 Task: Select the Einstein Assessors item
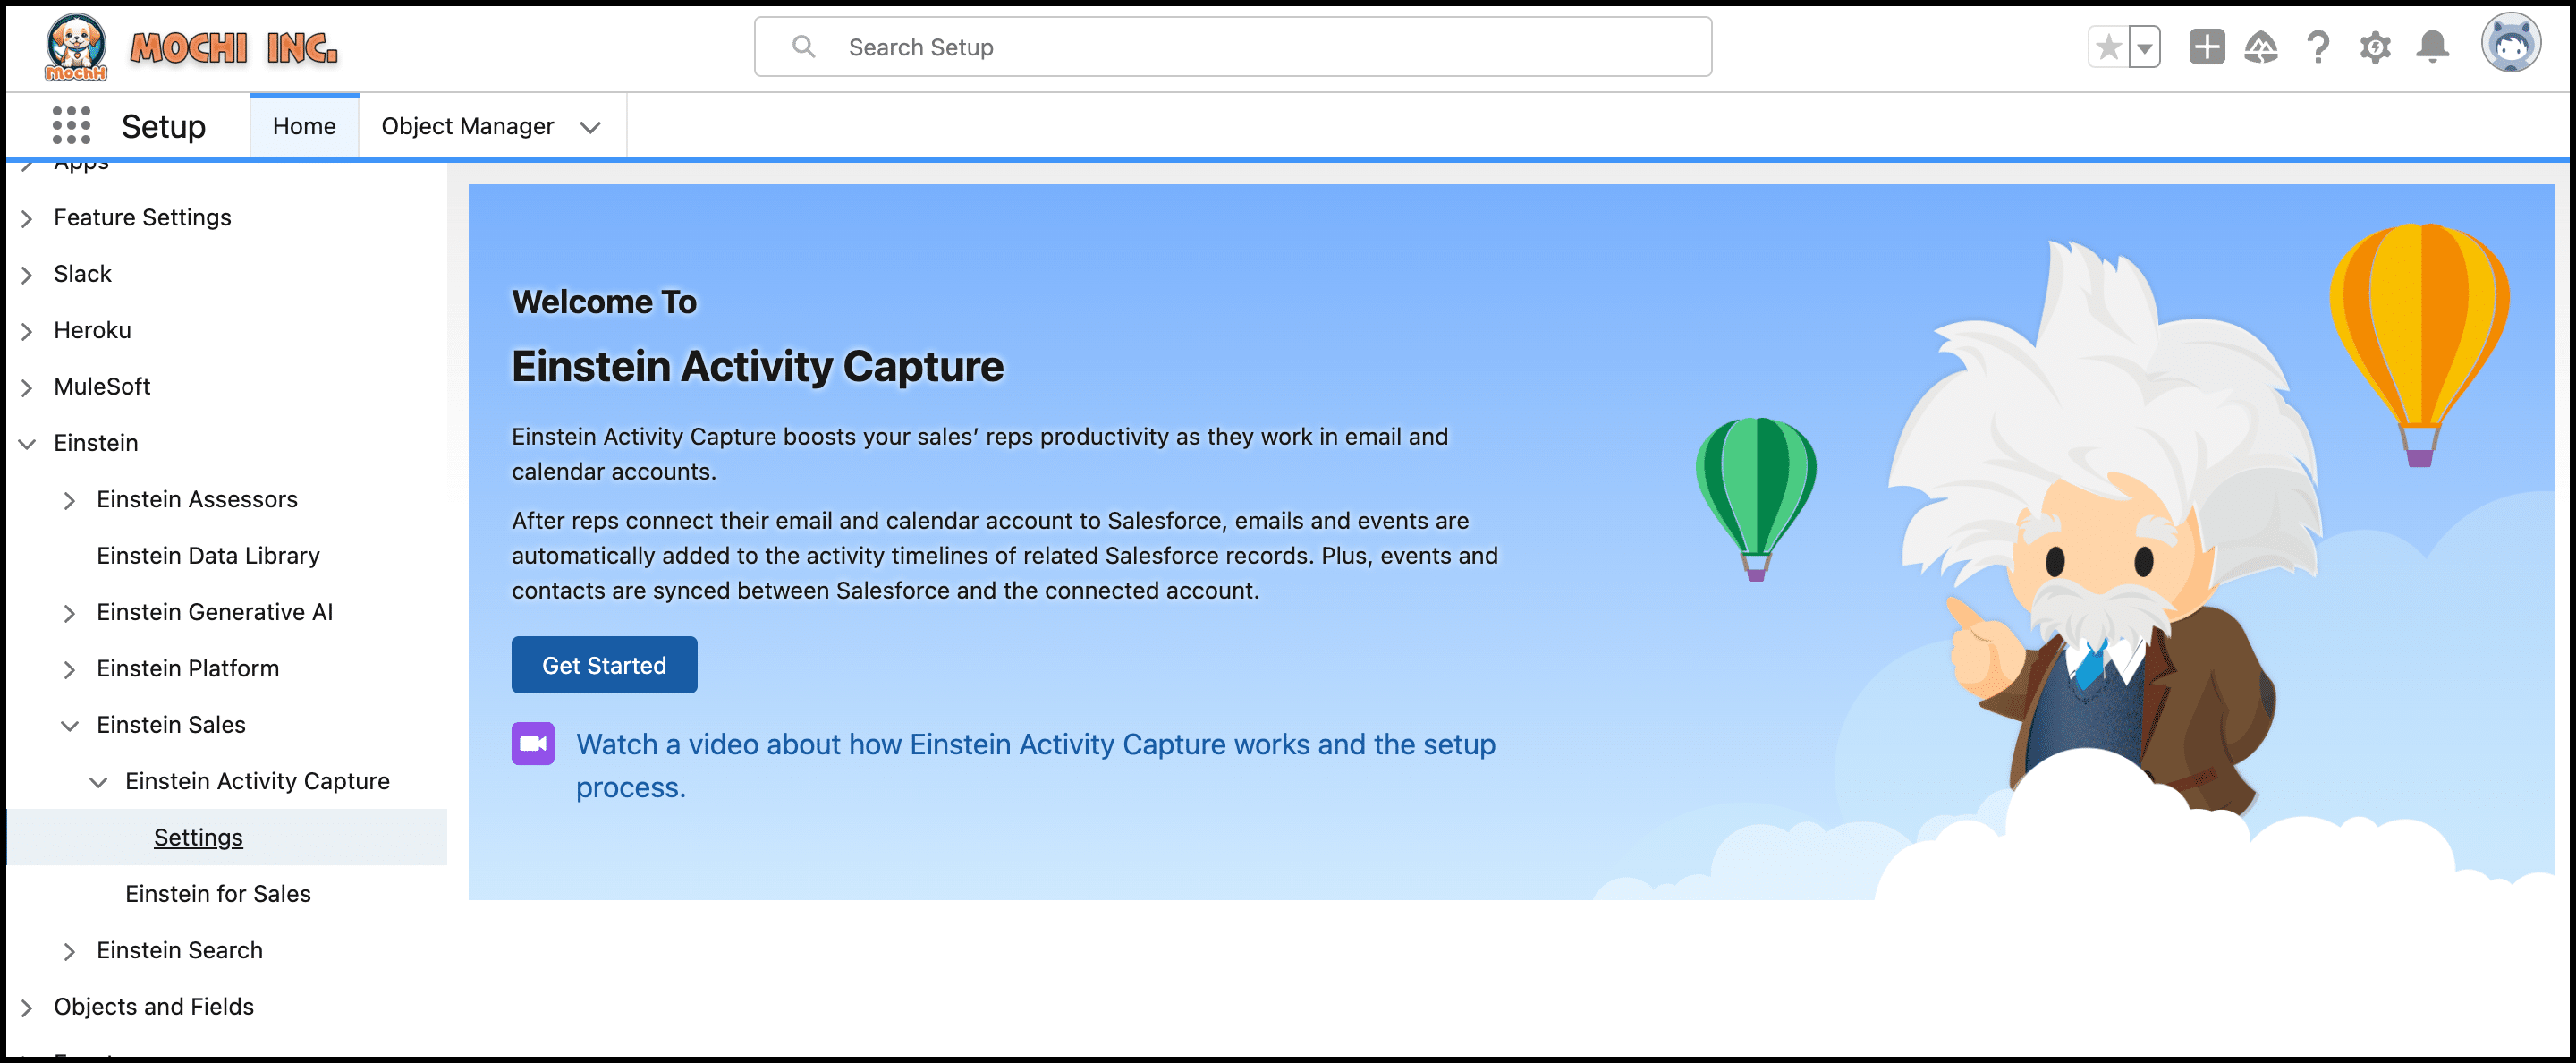[197, 499]
